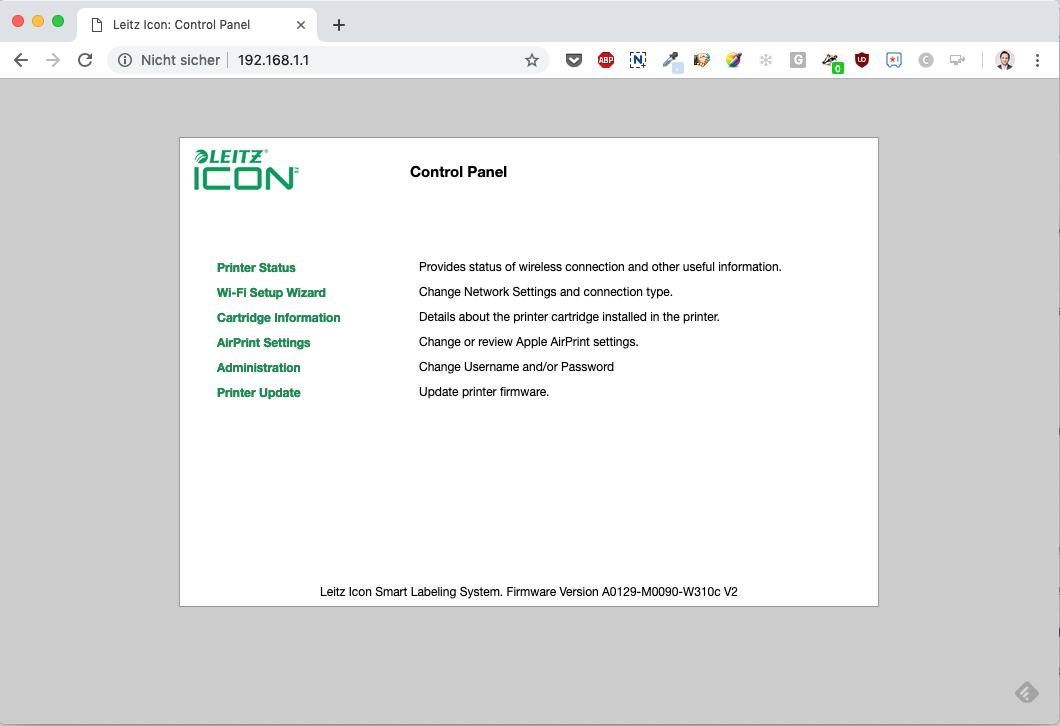Open the grey G extension
The image size is (1060, 726).
[798, 60]
